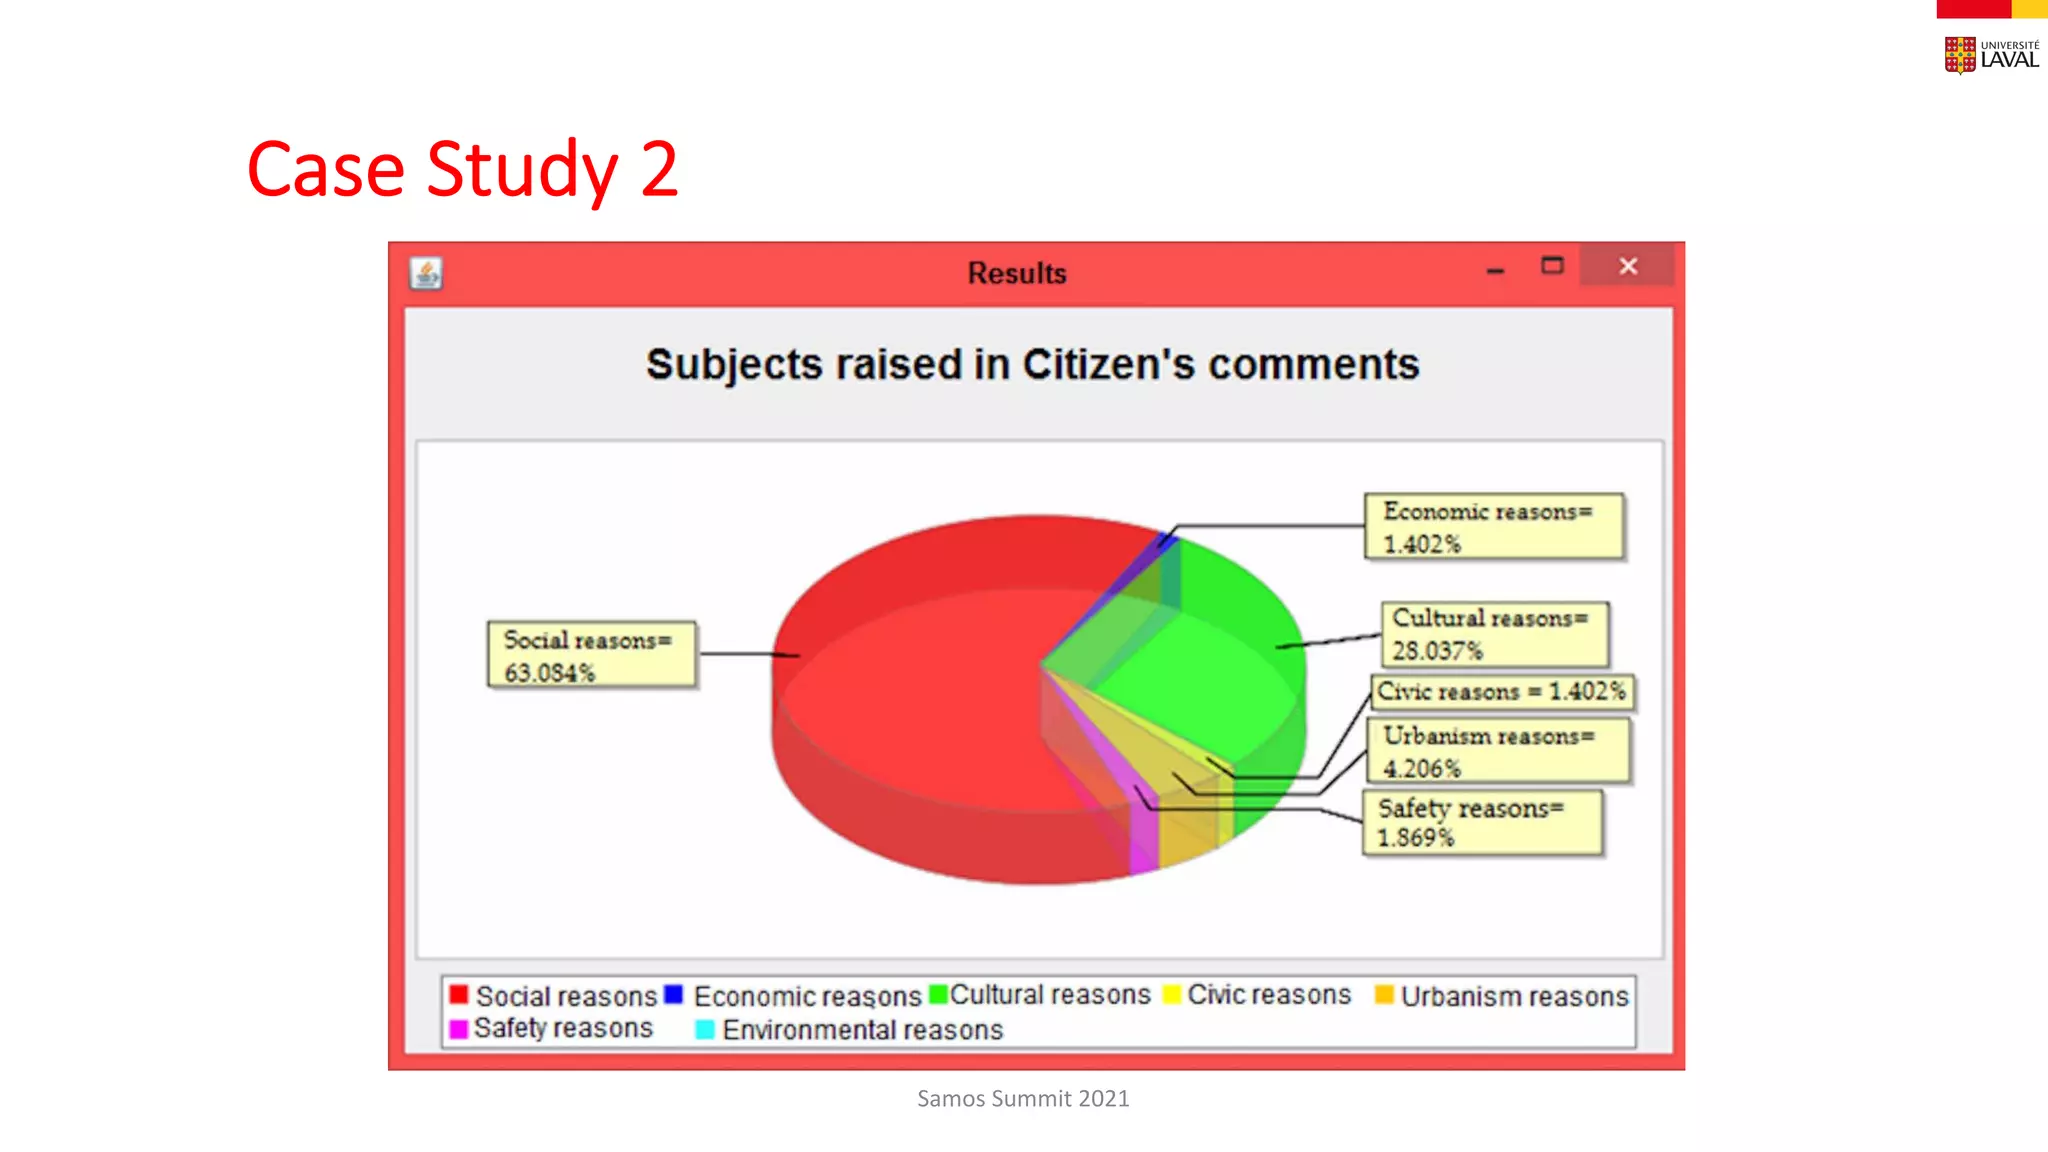
Task: Click 'Cultural reasons' legend text
Action: [x=1050, y=994]
